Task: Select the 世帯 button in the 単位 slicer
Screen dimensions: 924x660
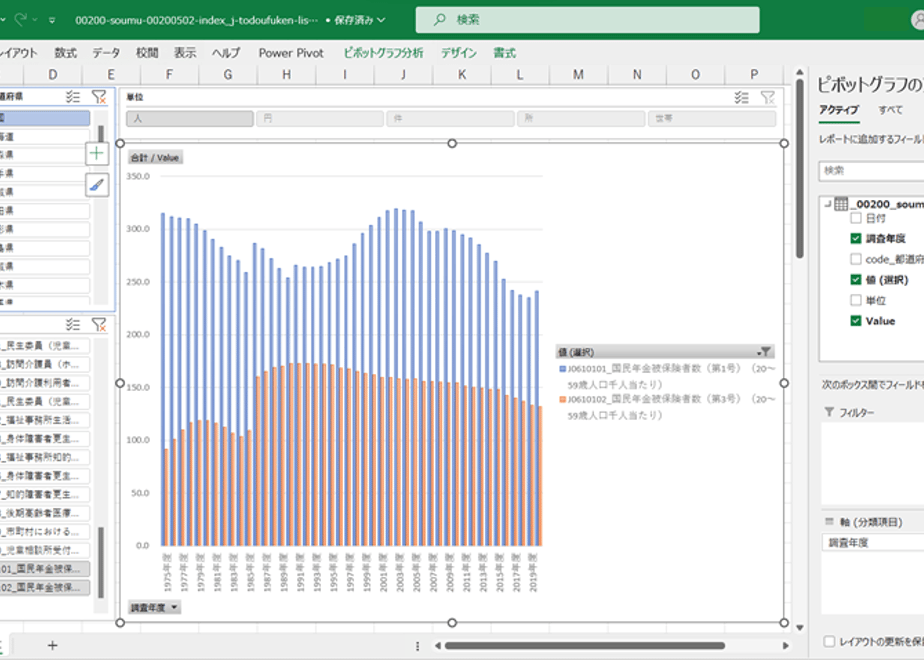Action: tap(712, 118)
